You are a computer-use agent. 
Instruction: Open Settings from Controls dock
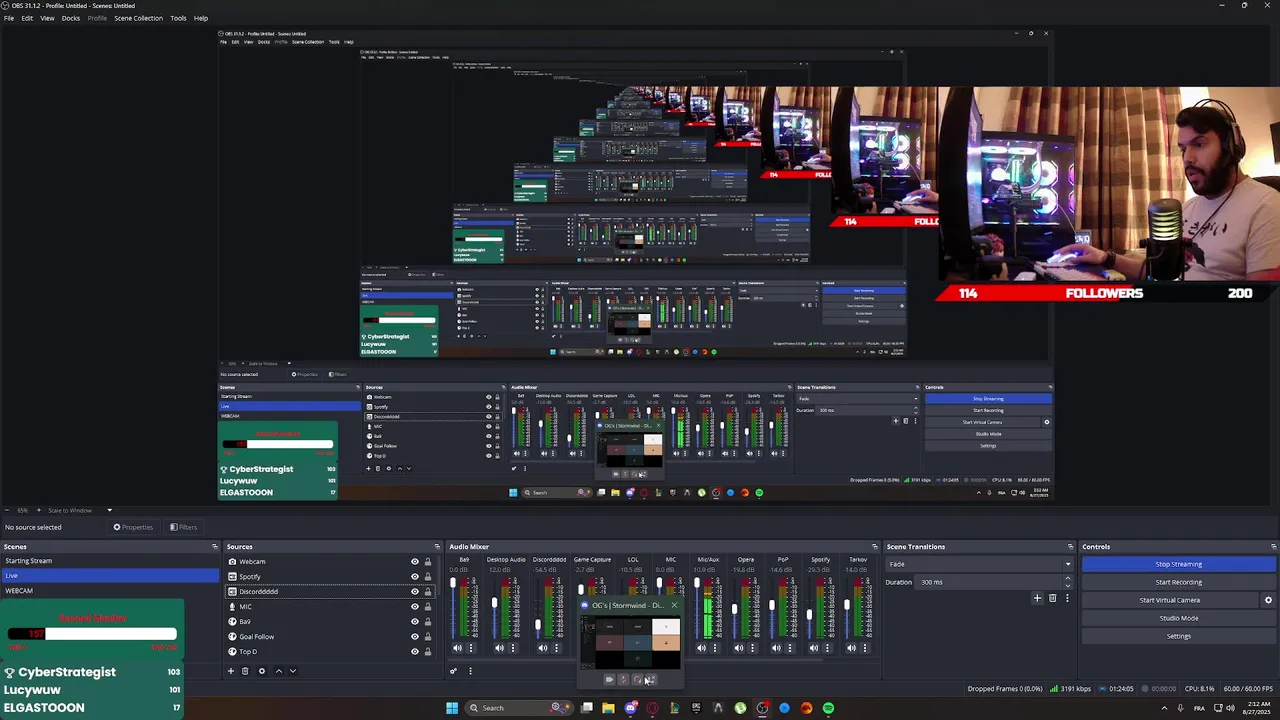(1178, 636)
